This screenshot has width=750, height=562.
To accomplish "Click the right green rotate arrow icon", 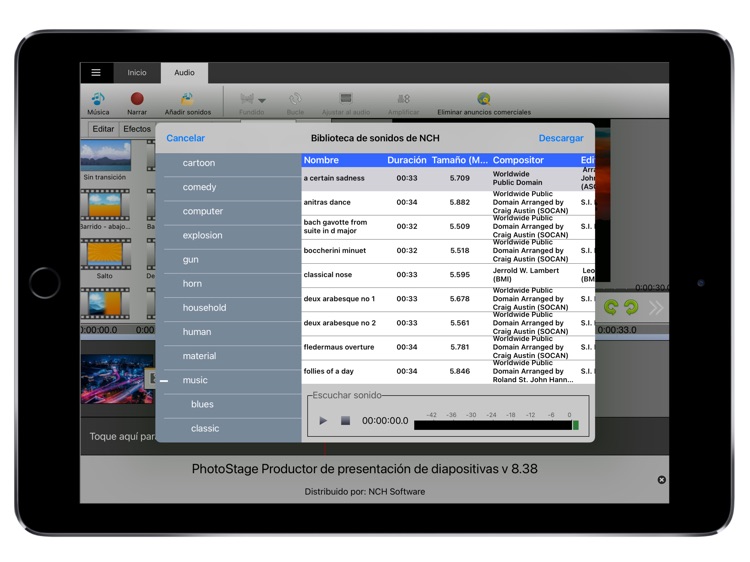I will point(631,307).
